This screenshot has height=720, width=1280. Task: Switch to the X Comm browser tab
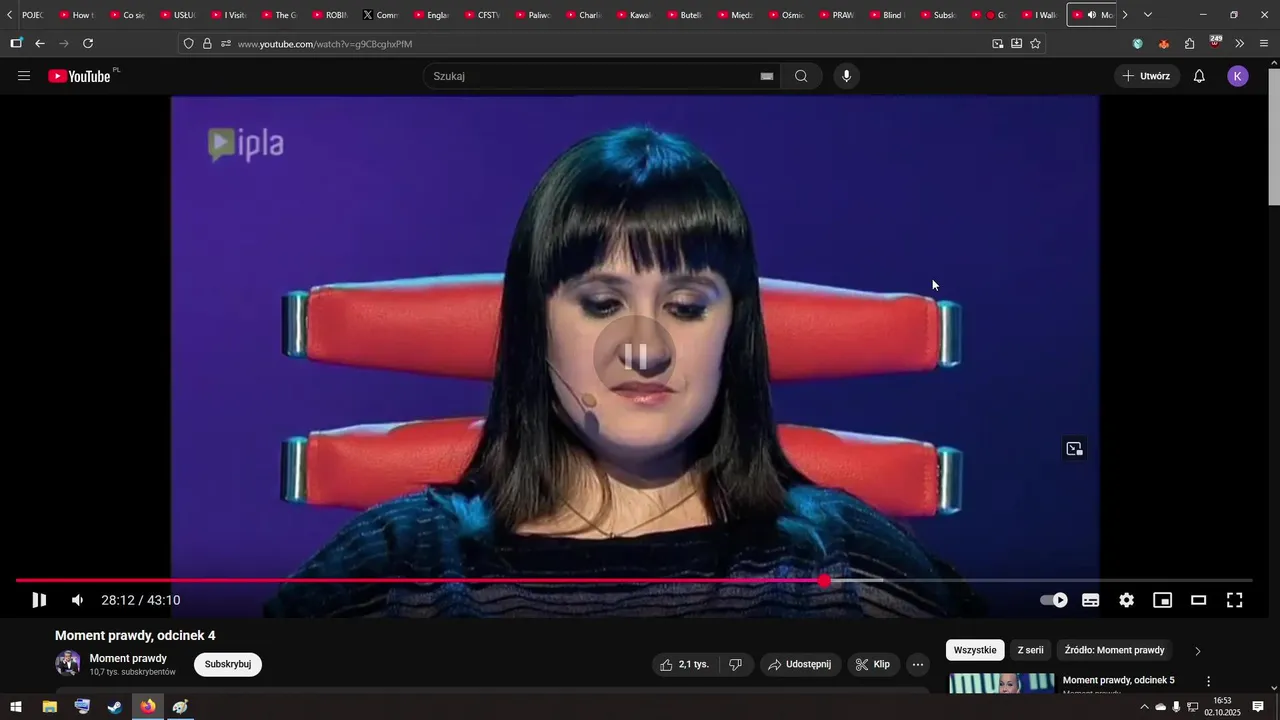click(x=380, y=15)
